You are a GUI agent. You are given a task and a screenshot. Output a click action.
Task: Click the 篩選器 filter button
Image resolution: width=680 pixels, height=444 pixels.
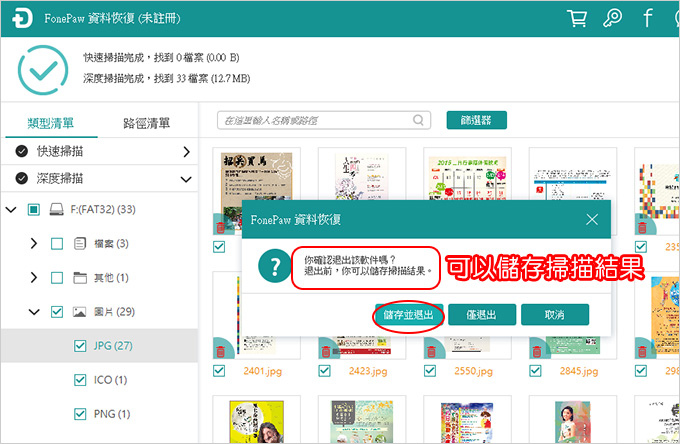477,120
